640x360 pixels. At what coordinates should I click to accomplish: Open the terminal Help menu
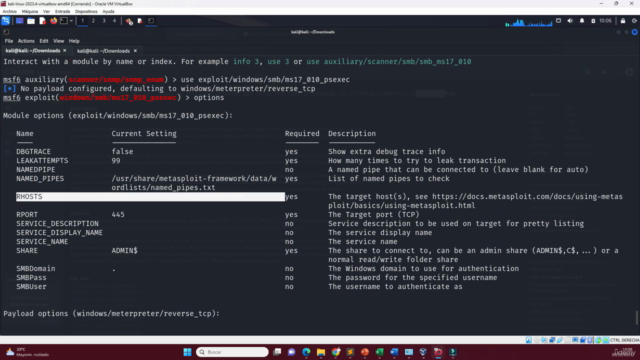pos(74,41)
